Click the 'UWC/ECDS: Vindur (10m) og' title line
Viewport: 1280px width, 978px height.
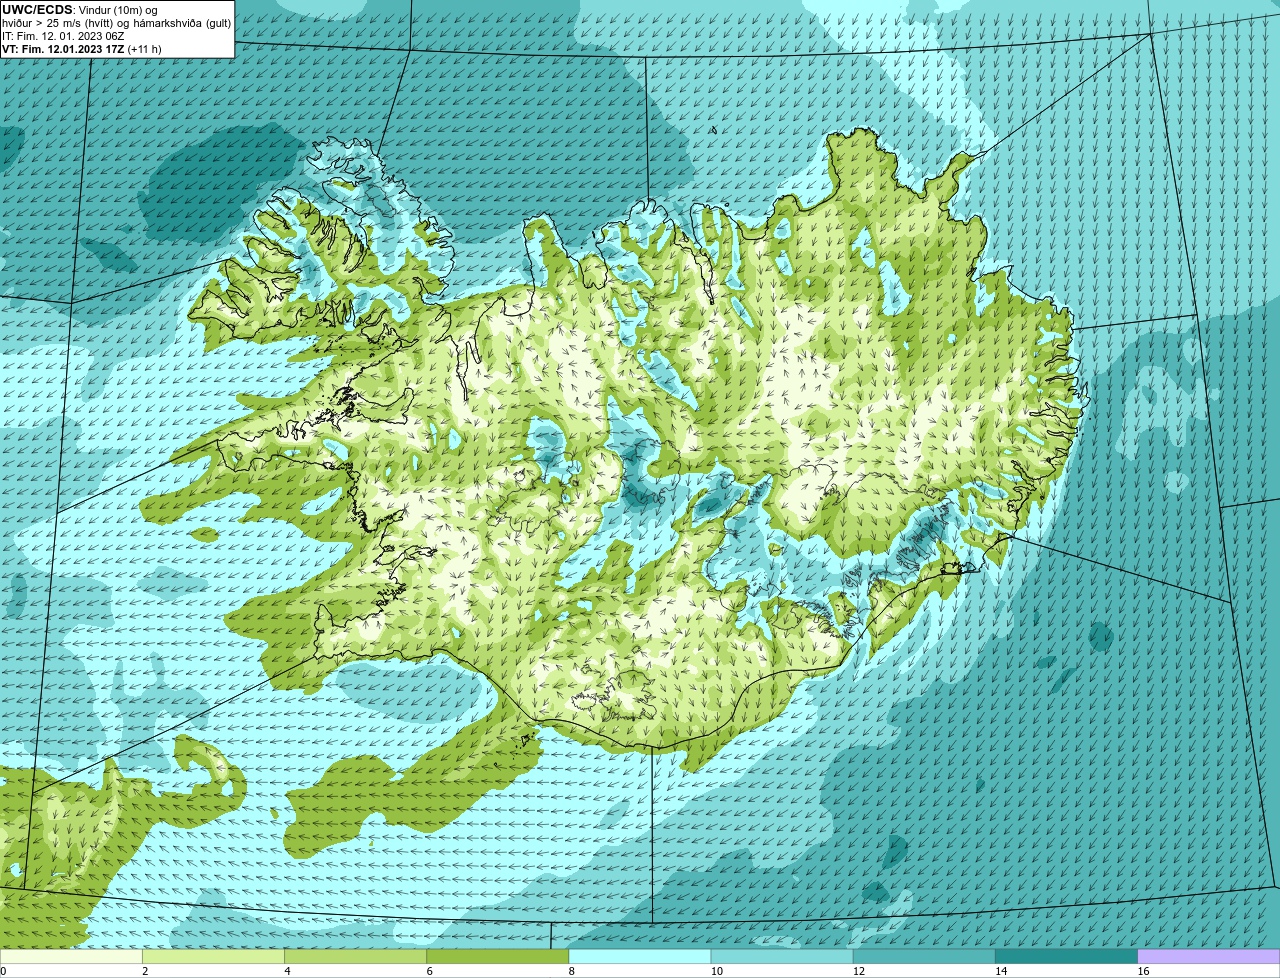click(x=80, y=9)
